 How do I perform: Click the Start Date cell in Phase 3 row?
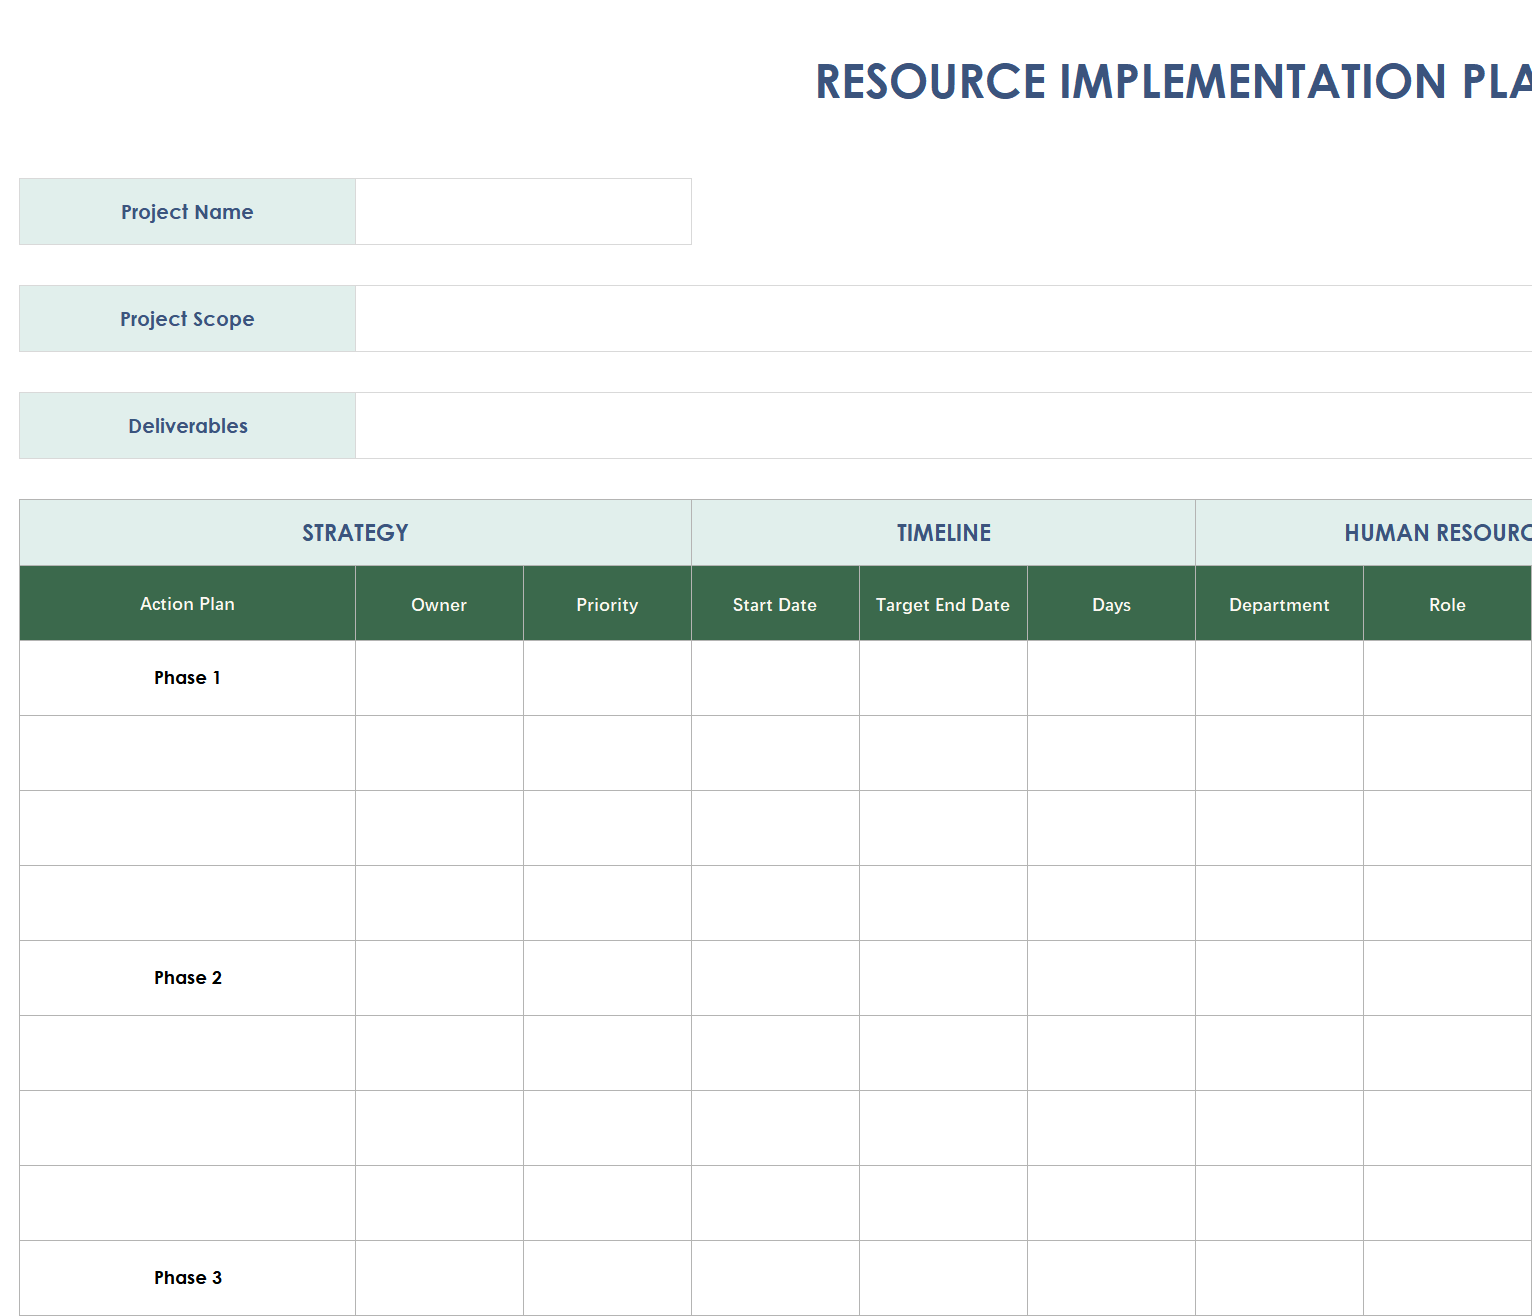[775, 1278]
